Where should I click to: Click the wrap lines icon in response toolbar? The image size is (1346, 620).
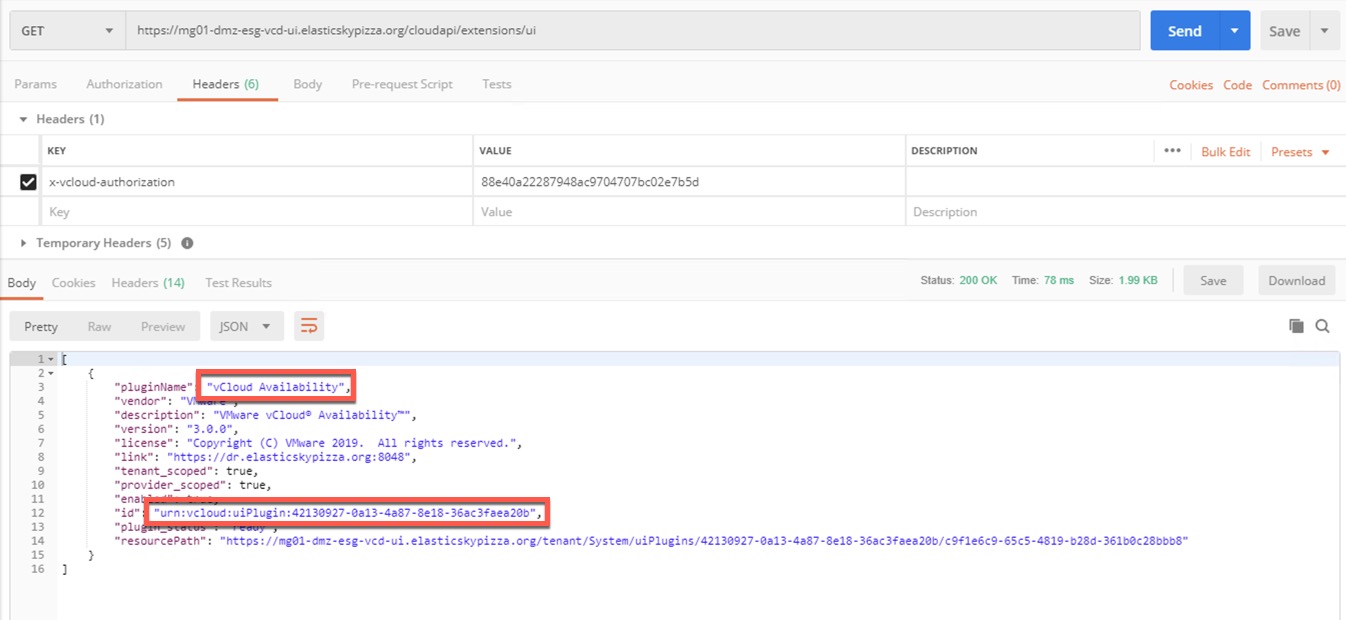309,326
